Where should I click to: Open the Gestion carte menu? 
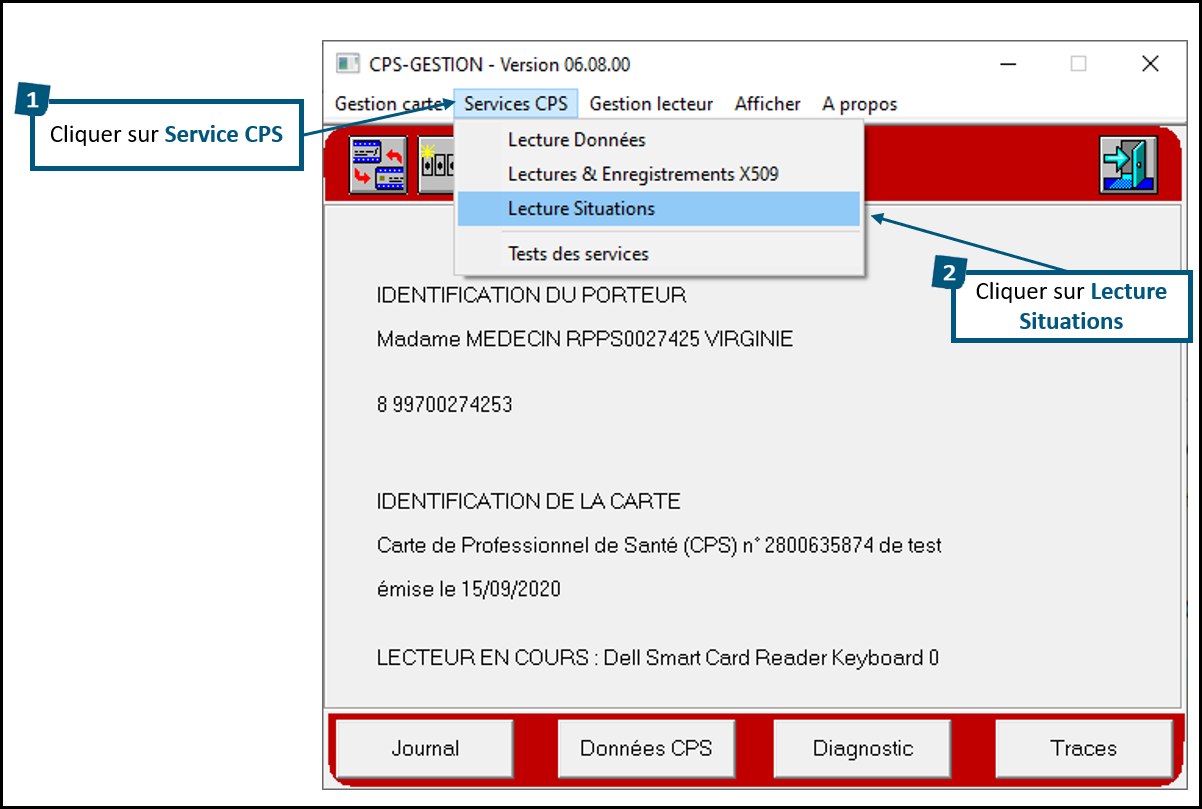click(389, 103)
